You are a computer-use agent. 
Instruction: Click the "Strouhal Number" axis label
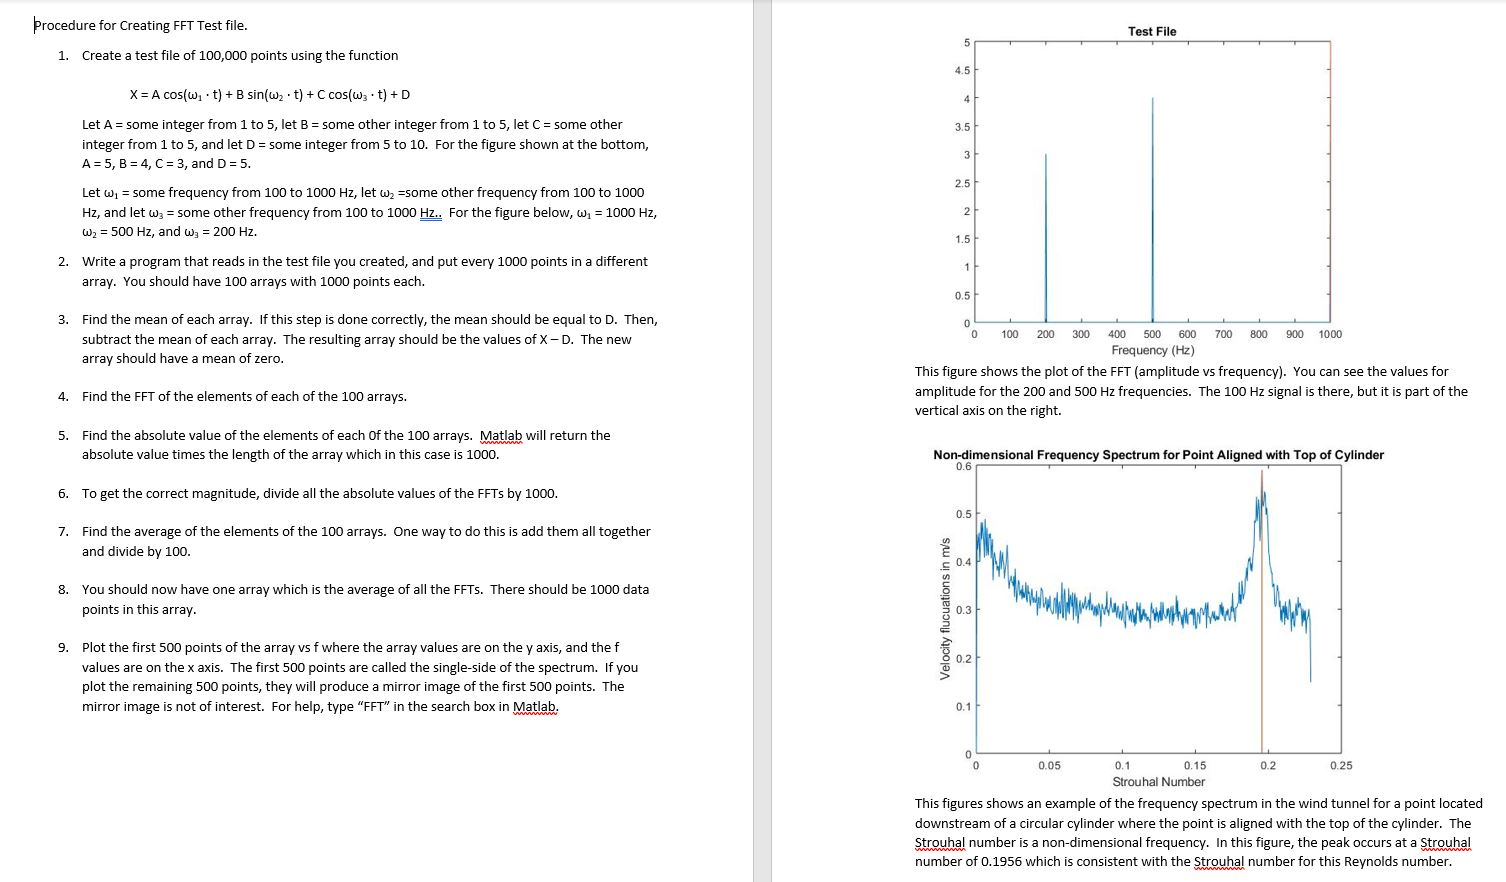[1158, 782]
